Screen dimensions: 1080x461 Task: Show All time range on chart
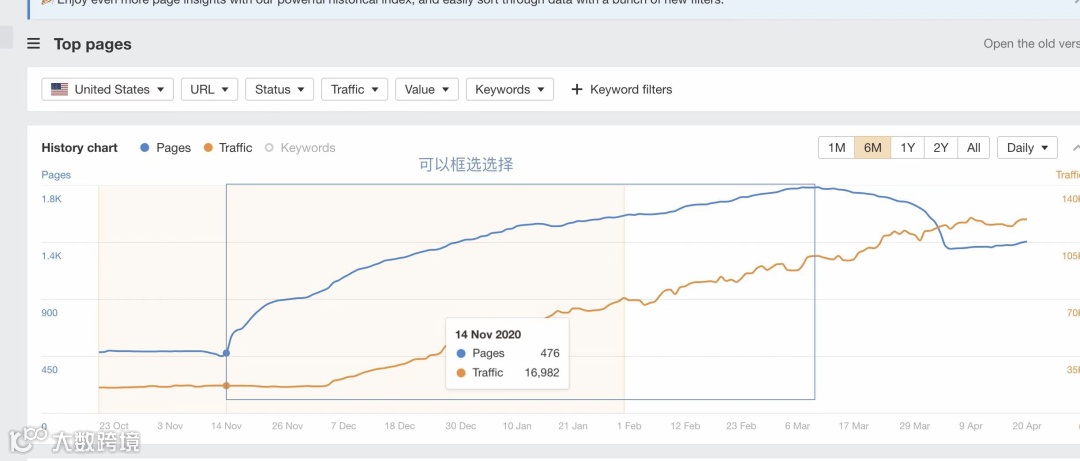click(x=973, y=148)
